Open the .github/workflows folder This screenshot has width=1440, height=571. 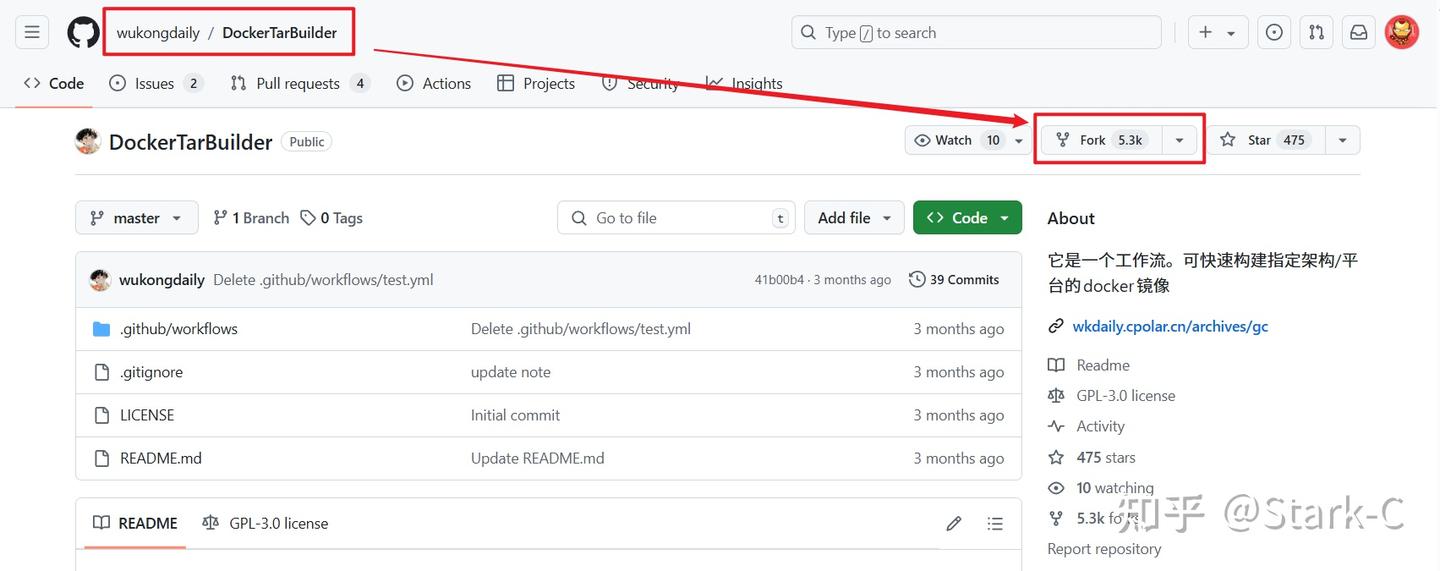(179, 329)
